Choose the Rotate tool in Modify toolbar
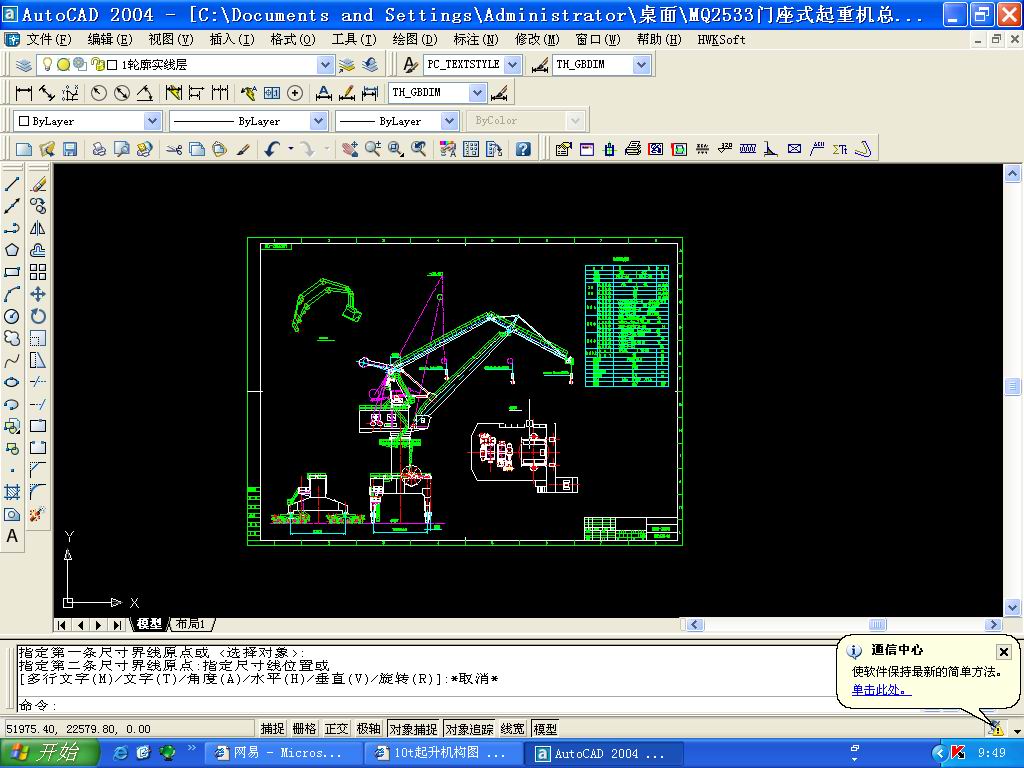The width and height of the screenshot is (1024, 768). coord(38,316)
